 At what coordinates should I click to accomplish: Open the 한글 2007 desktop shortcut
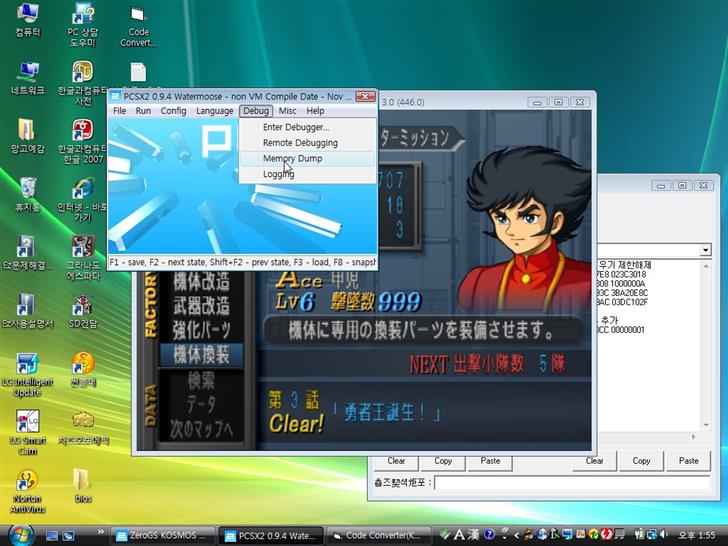tap(83, 141)
